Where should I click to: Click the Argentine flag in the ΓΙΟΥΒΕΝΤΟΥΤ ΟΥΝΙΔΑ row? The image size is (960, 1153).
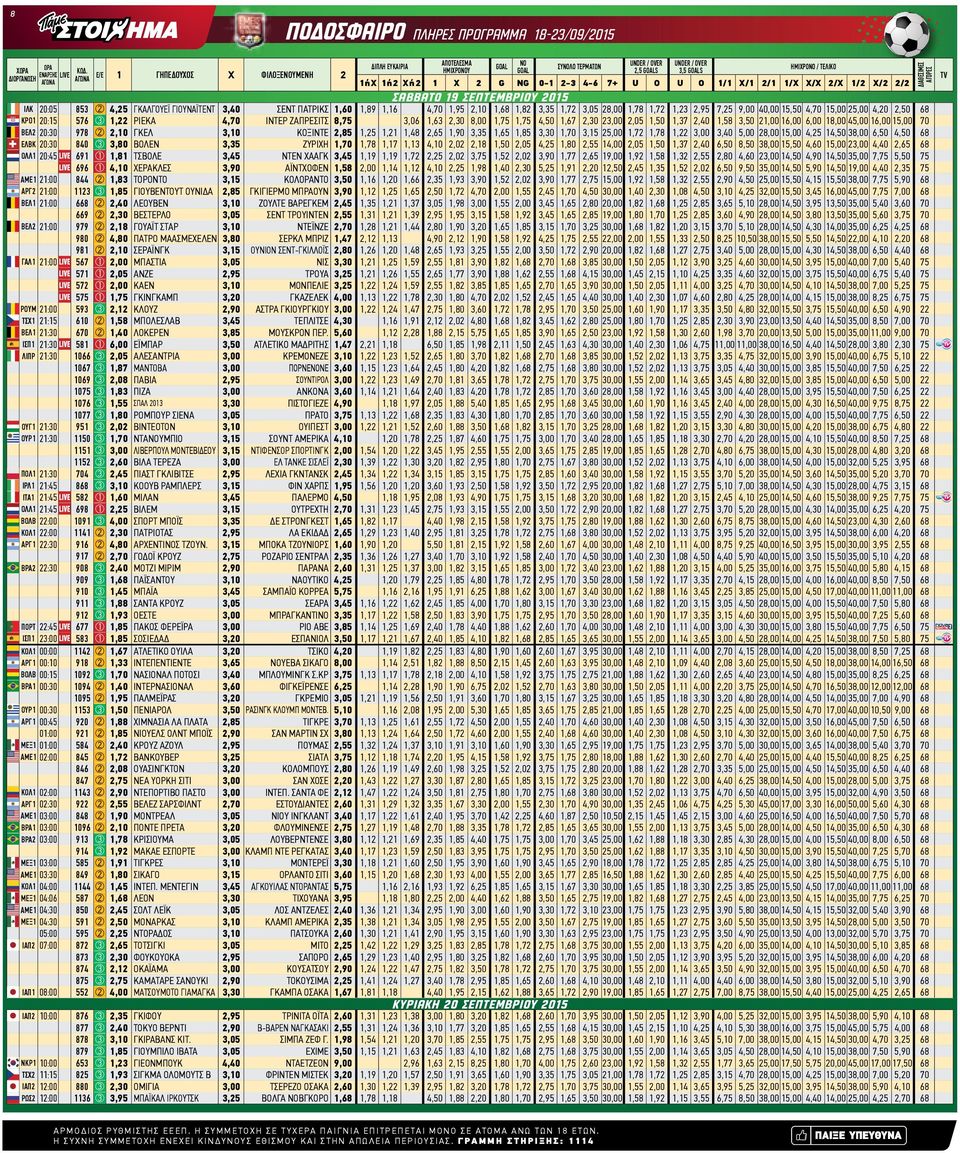click(12, 191)
